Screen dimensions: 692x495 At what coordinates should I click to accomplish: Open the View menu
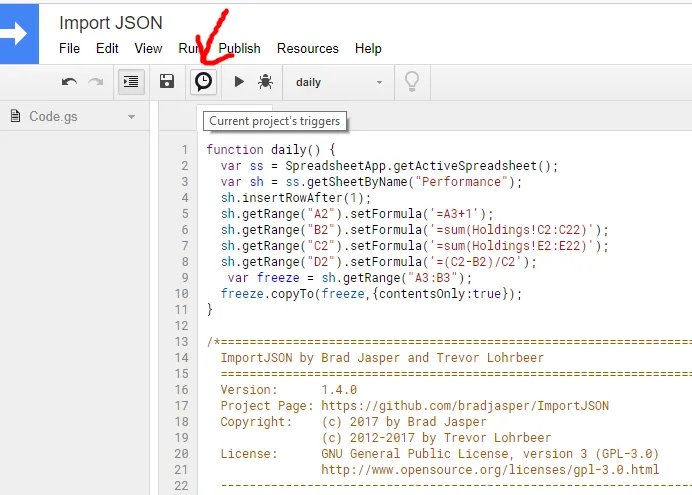click(x=148, y=48)
